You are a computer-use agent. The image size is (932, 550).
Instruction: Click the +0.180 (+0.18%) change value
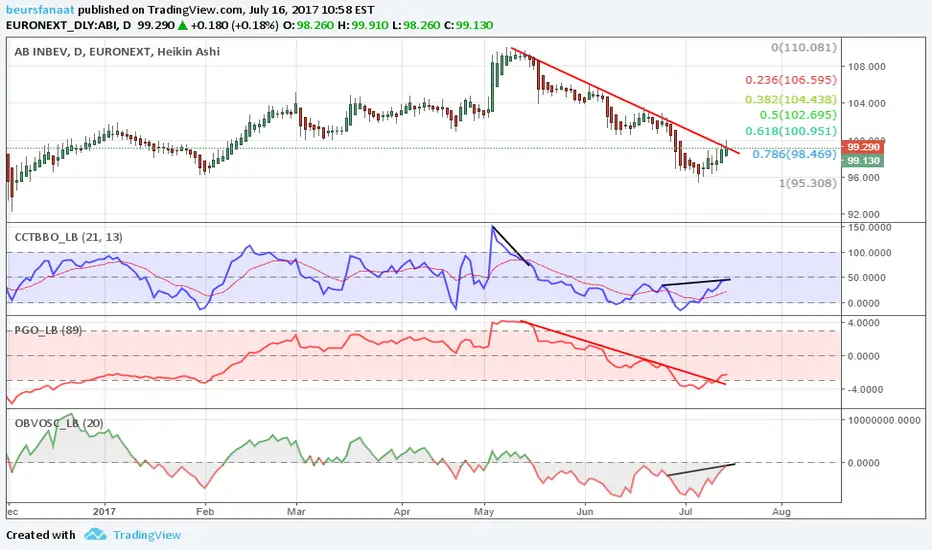[x=234, y=25]
